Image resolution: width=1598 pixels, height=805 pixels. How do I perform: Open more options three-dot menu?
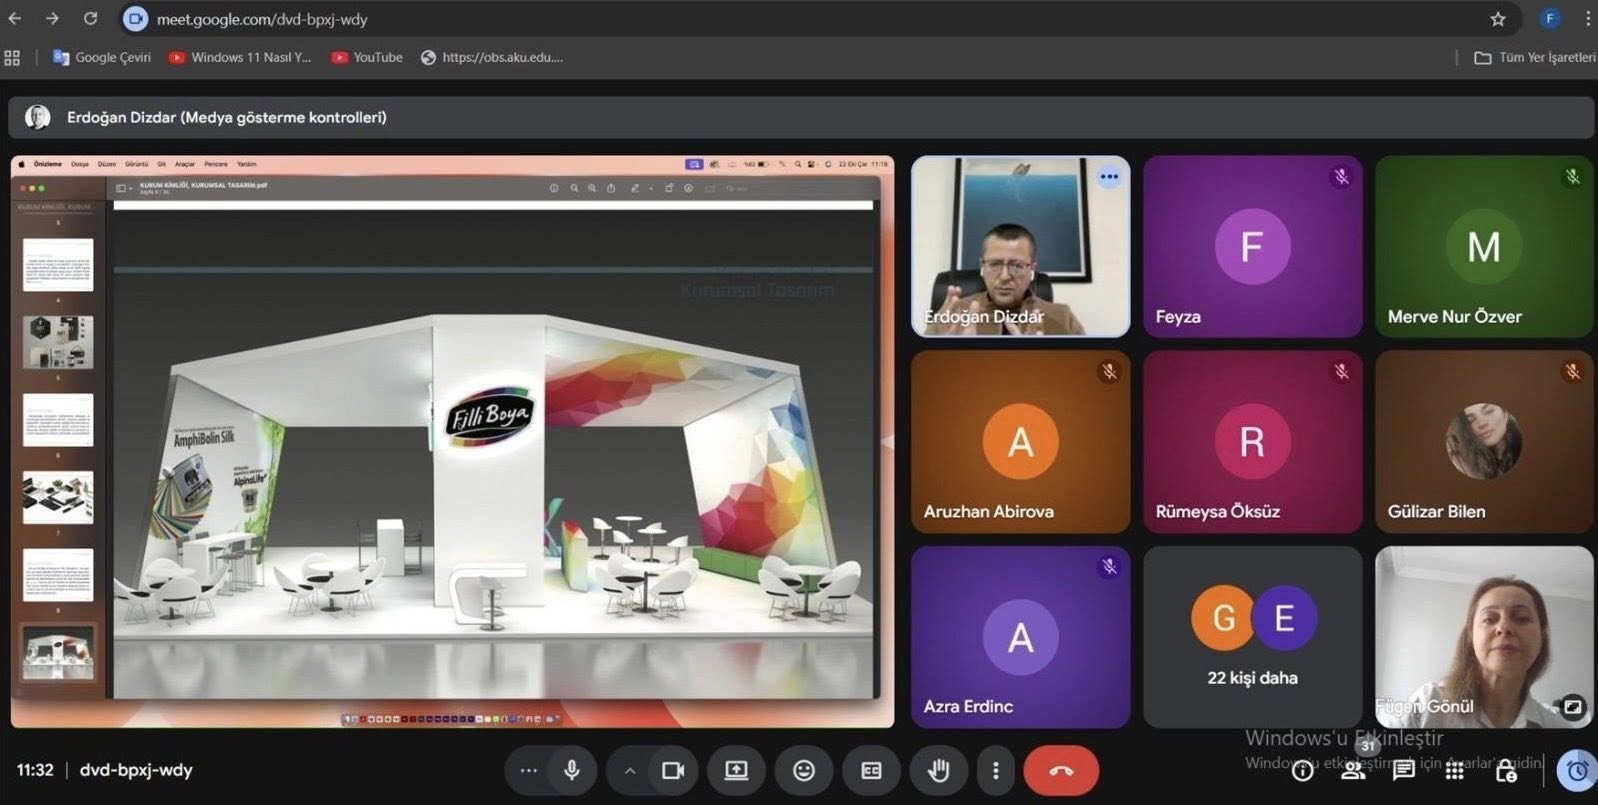point(995,770)
